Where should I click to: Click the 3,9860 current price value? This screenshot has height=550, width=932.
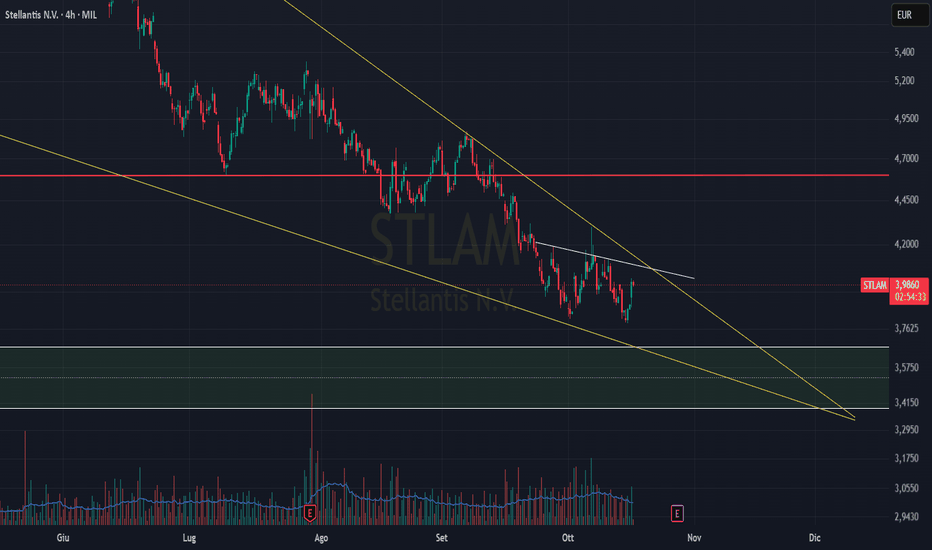[x=906, y=285]
